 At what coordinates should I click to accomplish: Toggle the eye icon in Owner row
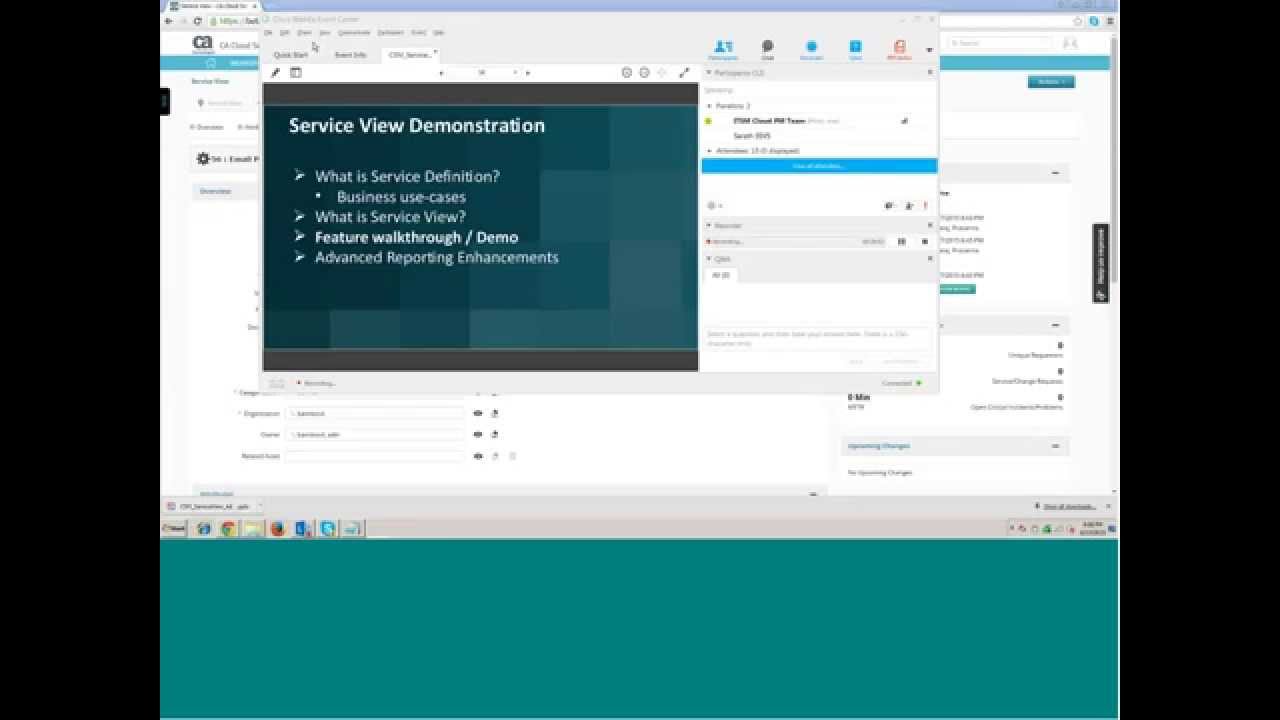pyautogui.click(x=478, y=434)
